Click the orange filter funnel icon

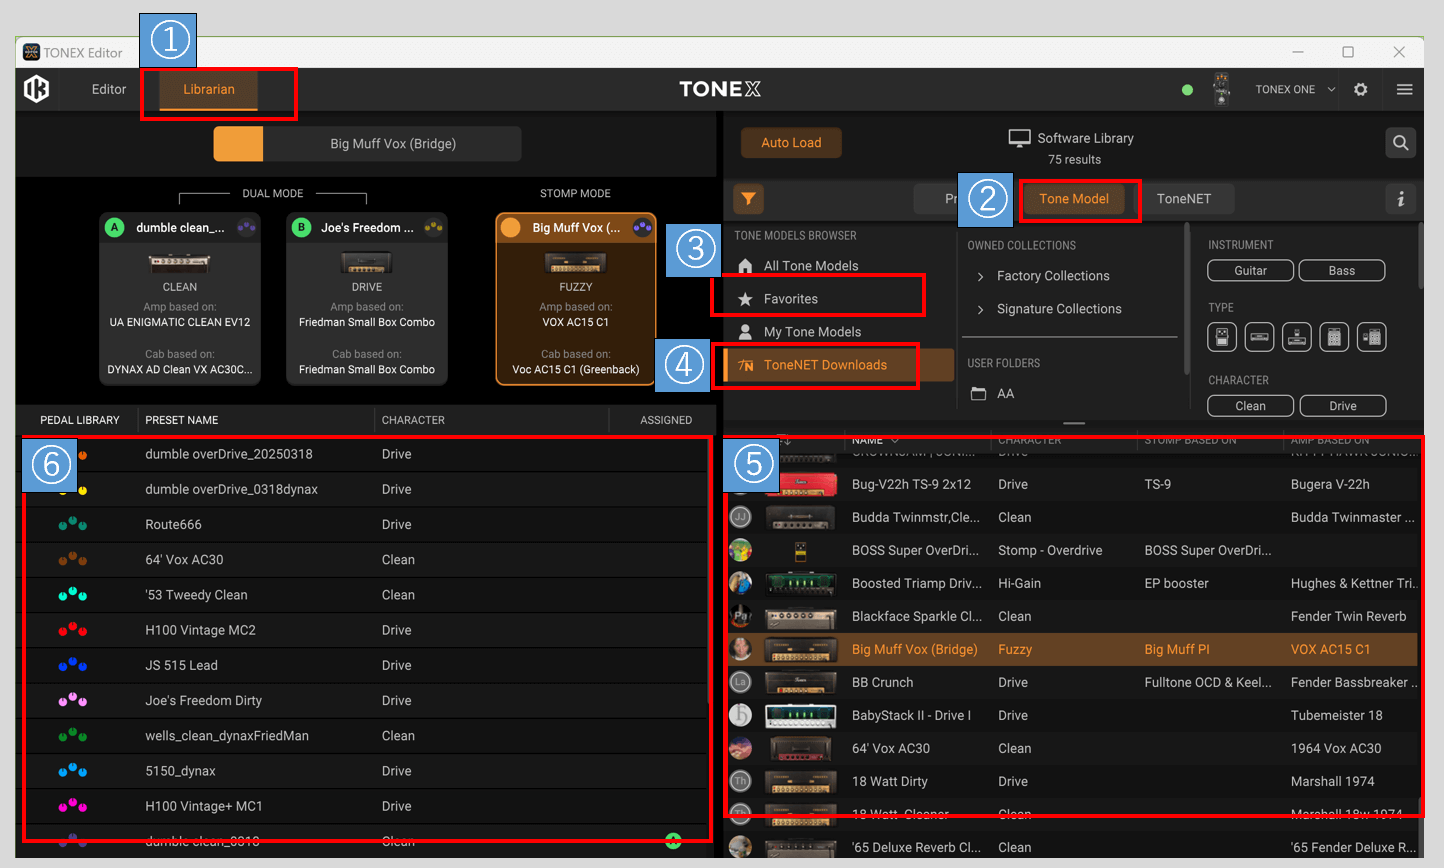pos(748,199)
